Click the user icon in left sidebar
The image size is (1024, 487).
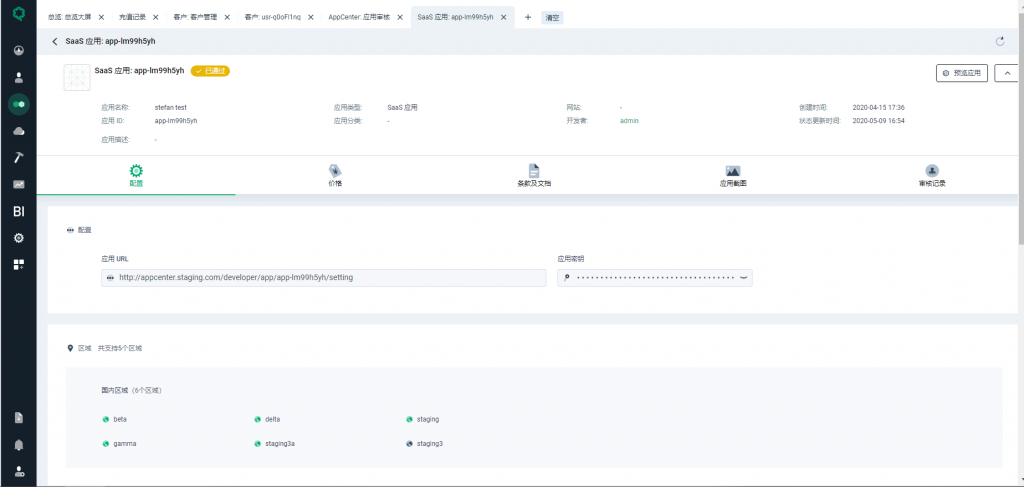tap(18, 77)
